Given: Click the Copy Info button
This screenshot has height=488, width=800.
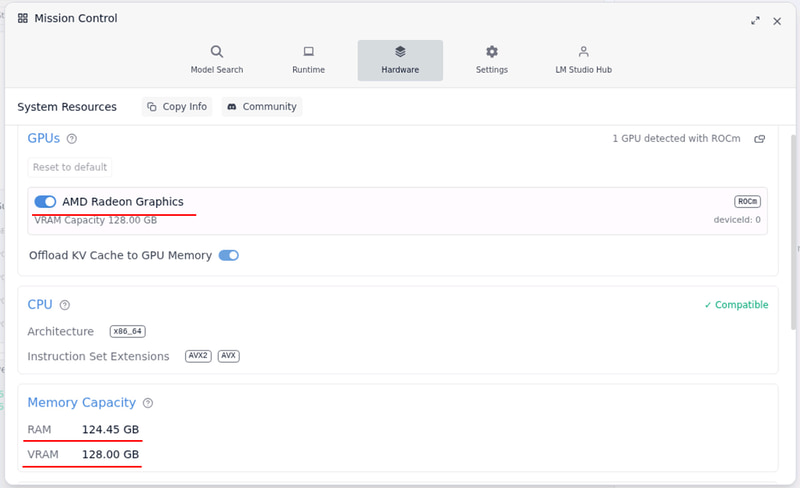Looking at the screenshot, I should pyautogui.click(x=177, y=107).
